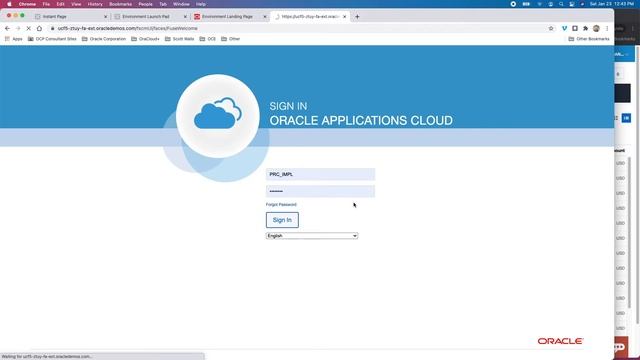Open the Help menu
The height and width of the screenshot is (360, 640).
(x=201, y=4)
